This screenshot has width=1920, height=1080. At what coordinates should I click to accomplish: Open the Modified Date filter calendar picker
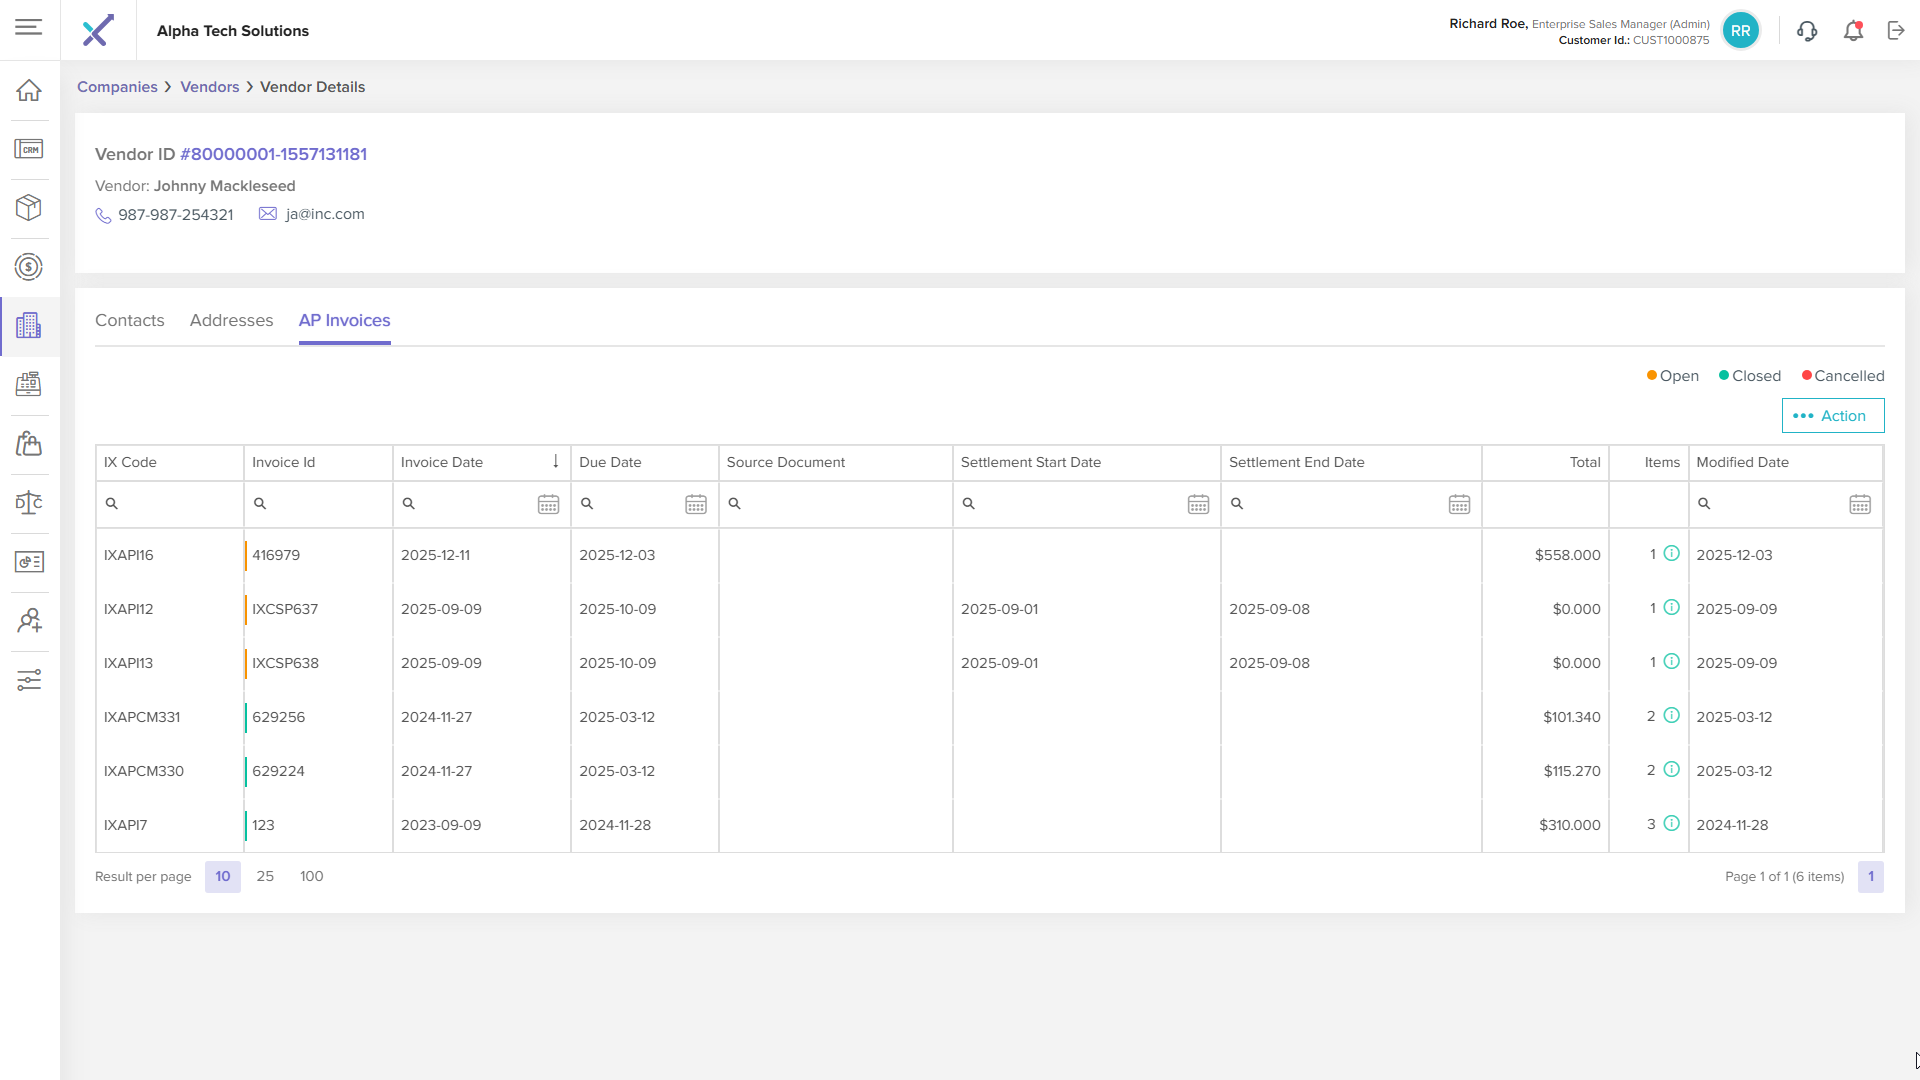(x=1860, y=505)
